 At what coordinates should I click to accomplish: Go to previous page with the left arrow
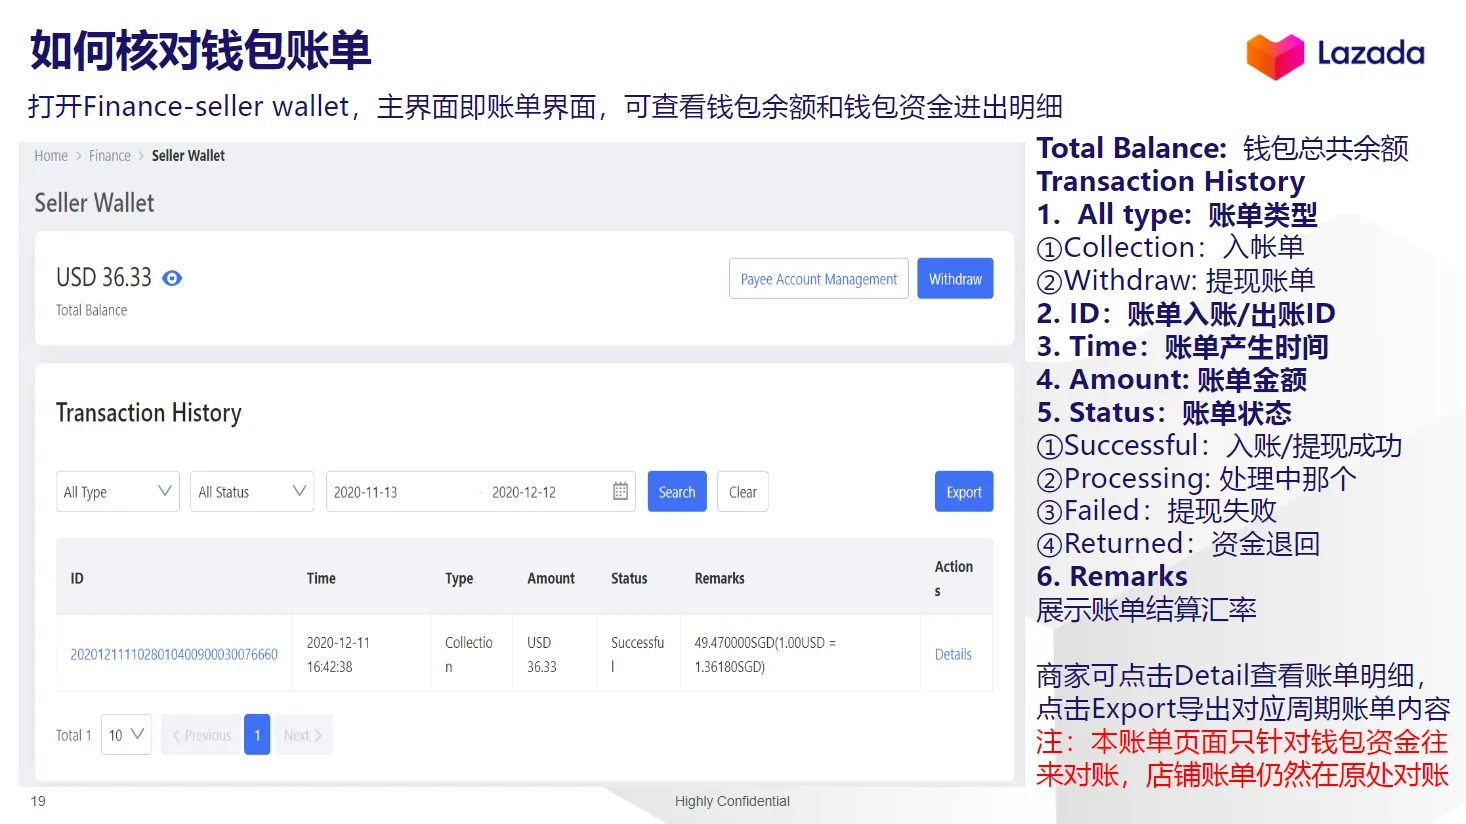coord(200,734)
